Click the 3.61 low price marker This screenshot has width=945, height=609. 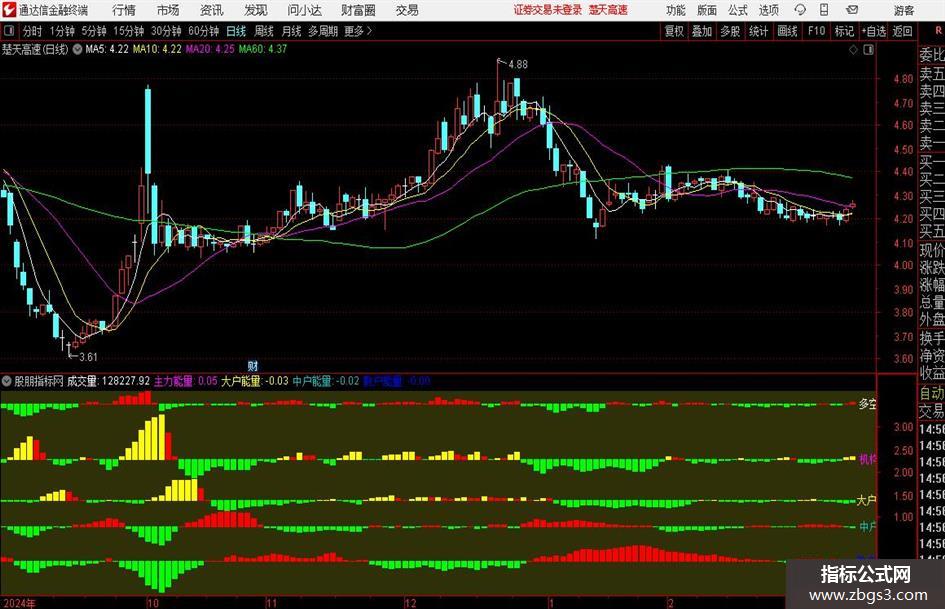(88, 357)
